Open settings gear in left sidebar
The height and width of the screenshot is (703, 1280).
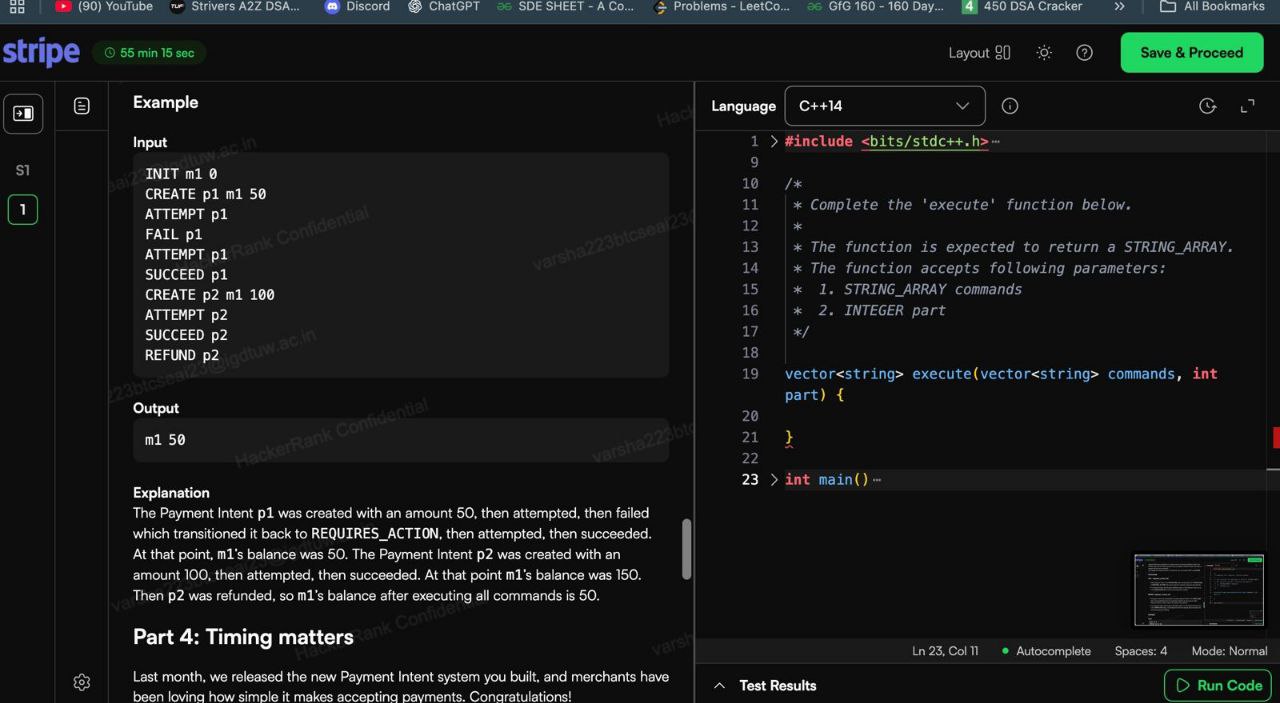82,682
